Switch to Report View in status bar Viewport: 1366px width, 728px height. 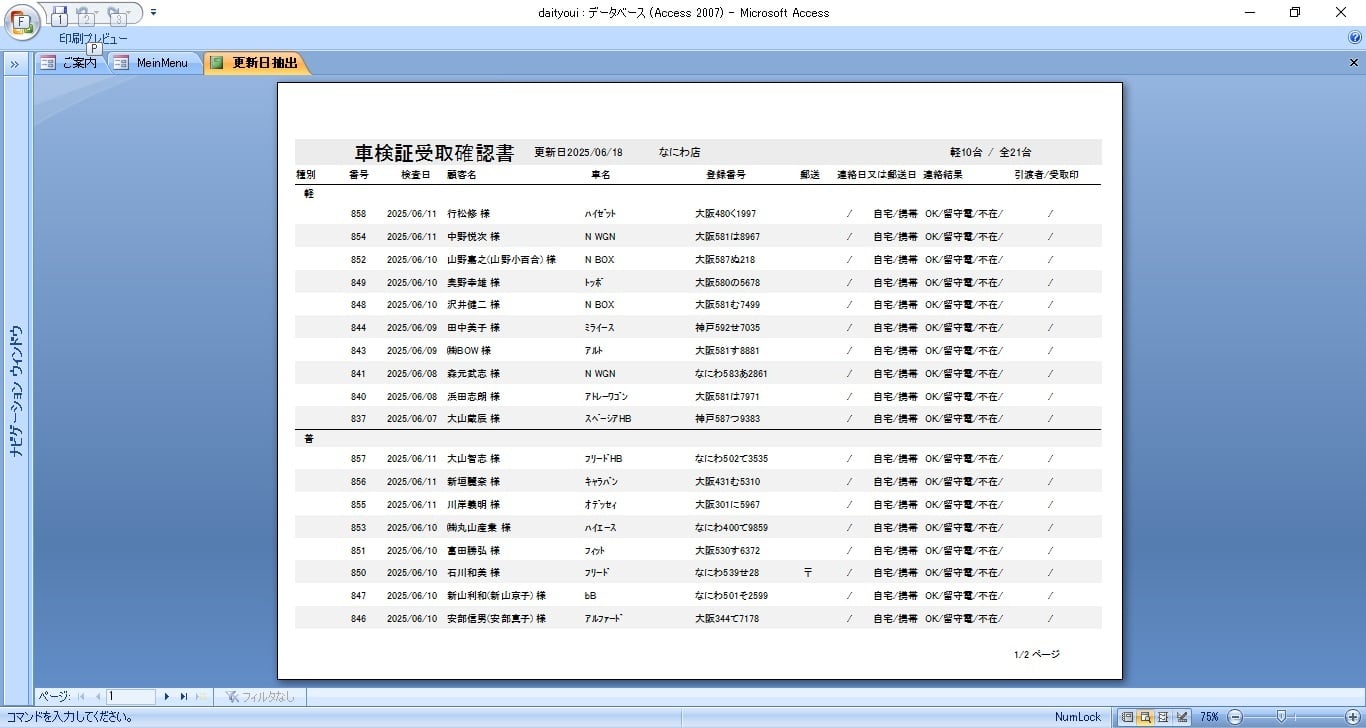pyautogui.click(x=1127, y=717)
